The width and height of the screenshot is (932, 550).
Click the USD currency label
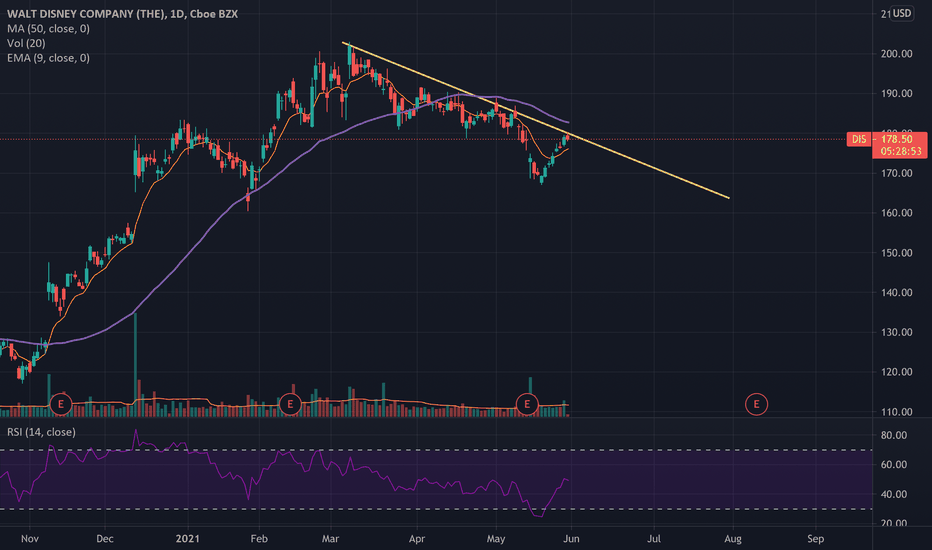902,13
